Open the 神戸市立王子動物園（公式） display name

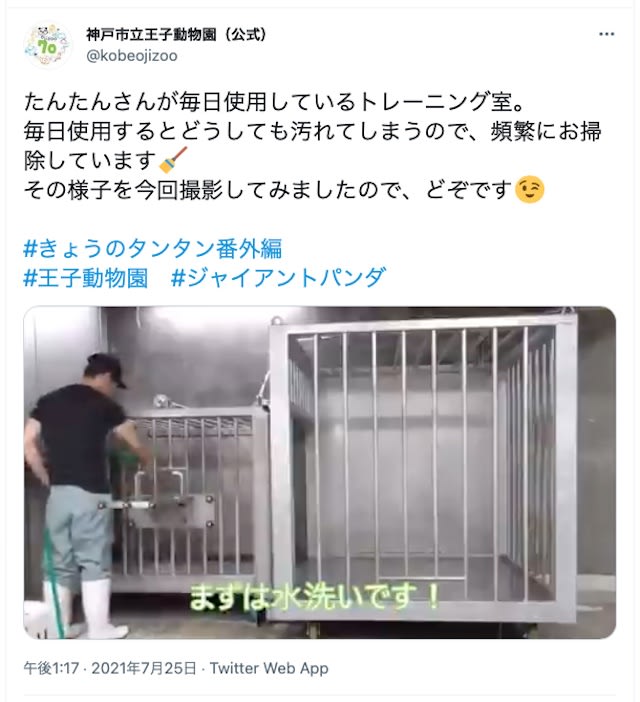pyautogui.click(x=176, y=34)
